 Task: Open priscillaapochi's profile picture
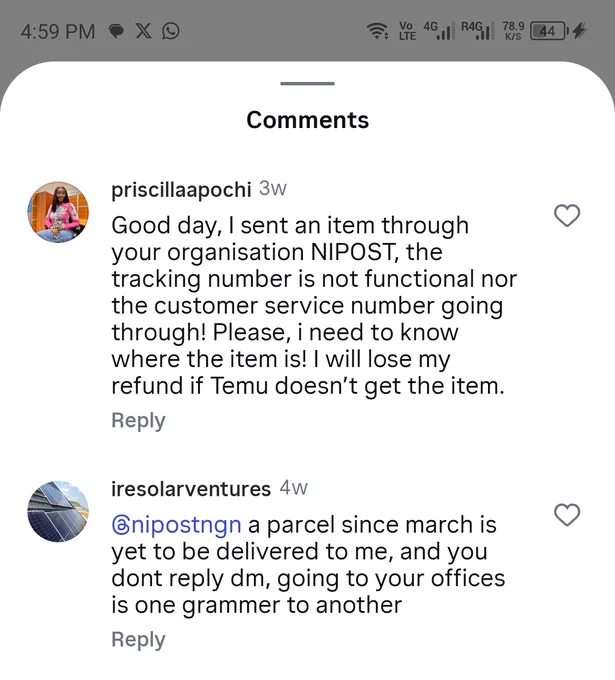pos(58,212)
